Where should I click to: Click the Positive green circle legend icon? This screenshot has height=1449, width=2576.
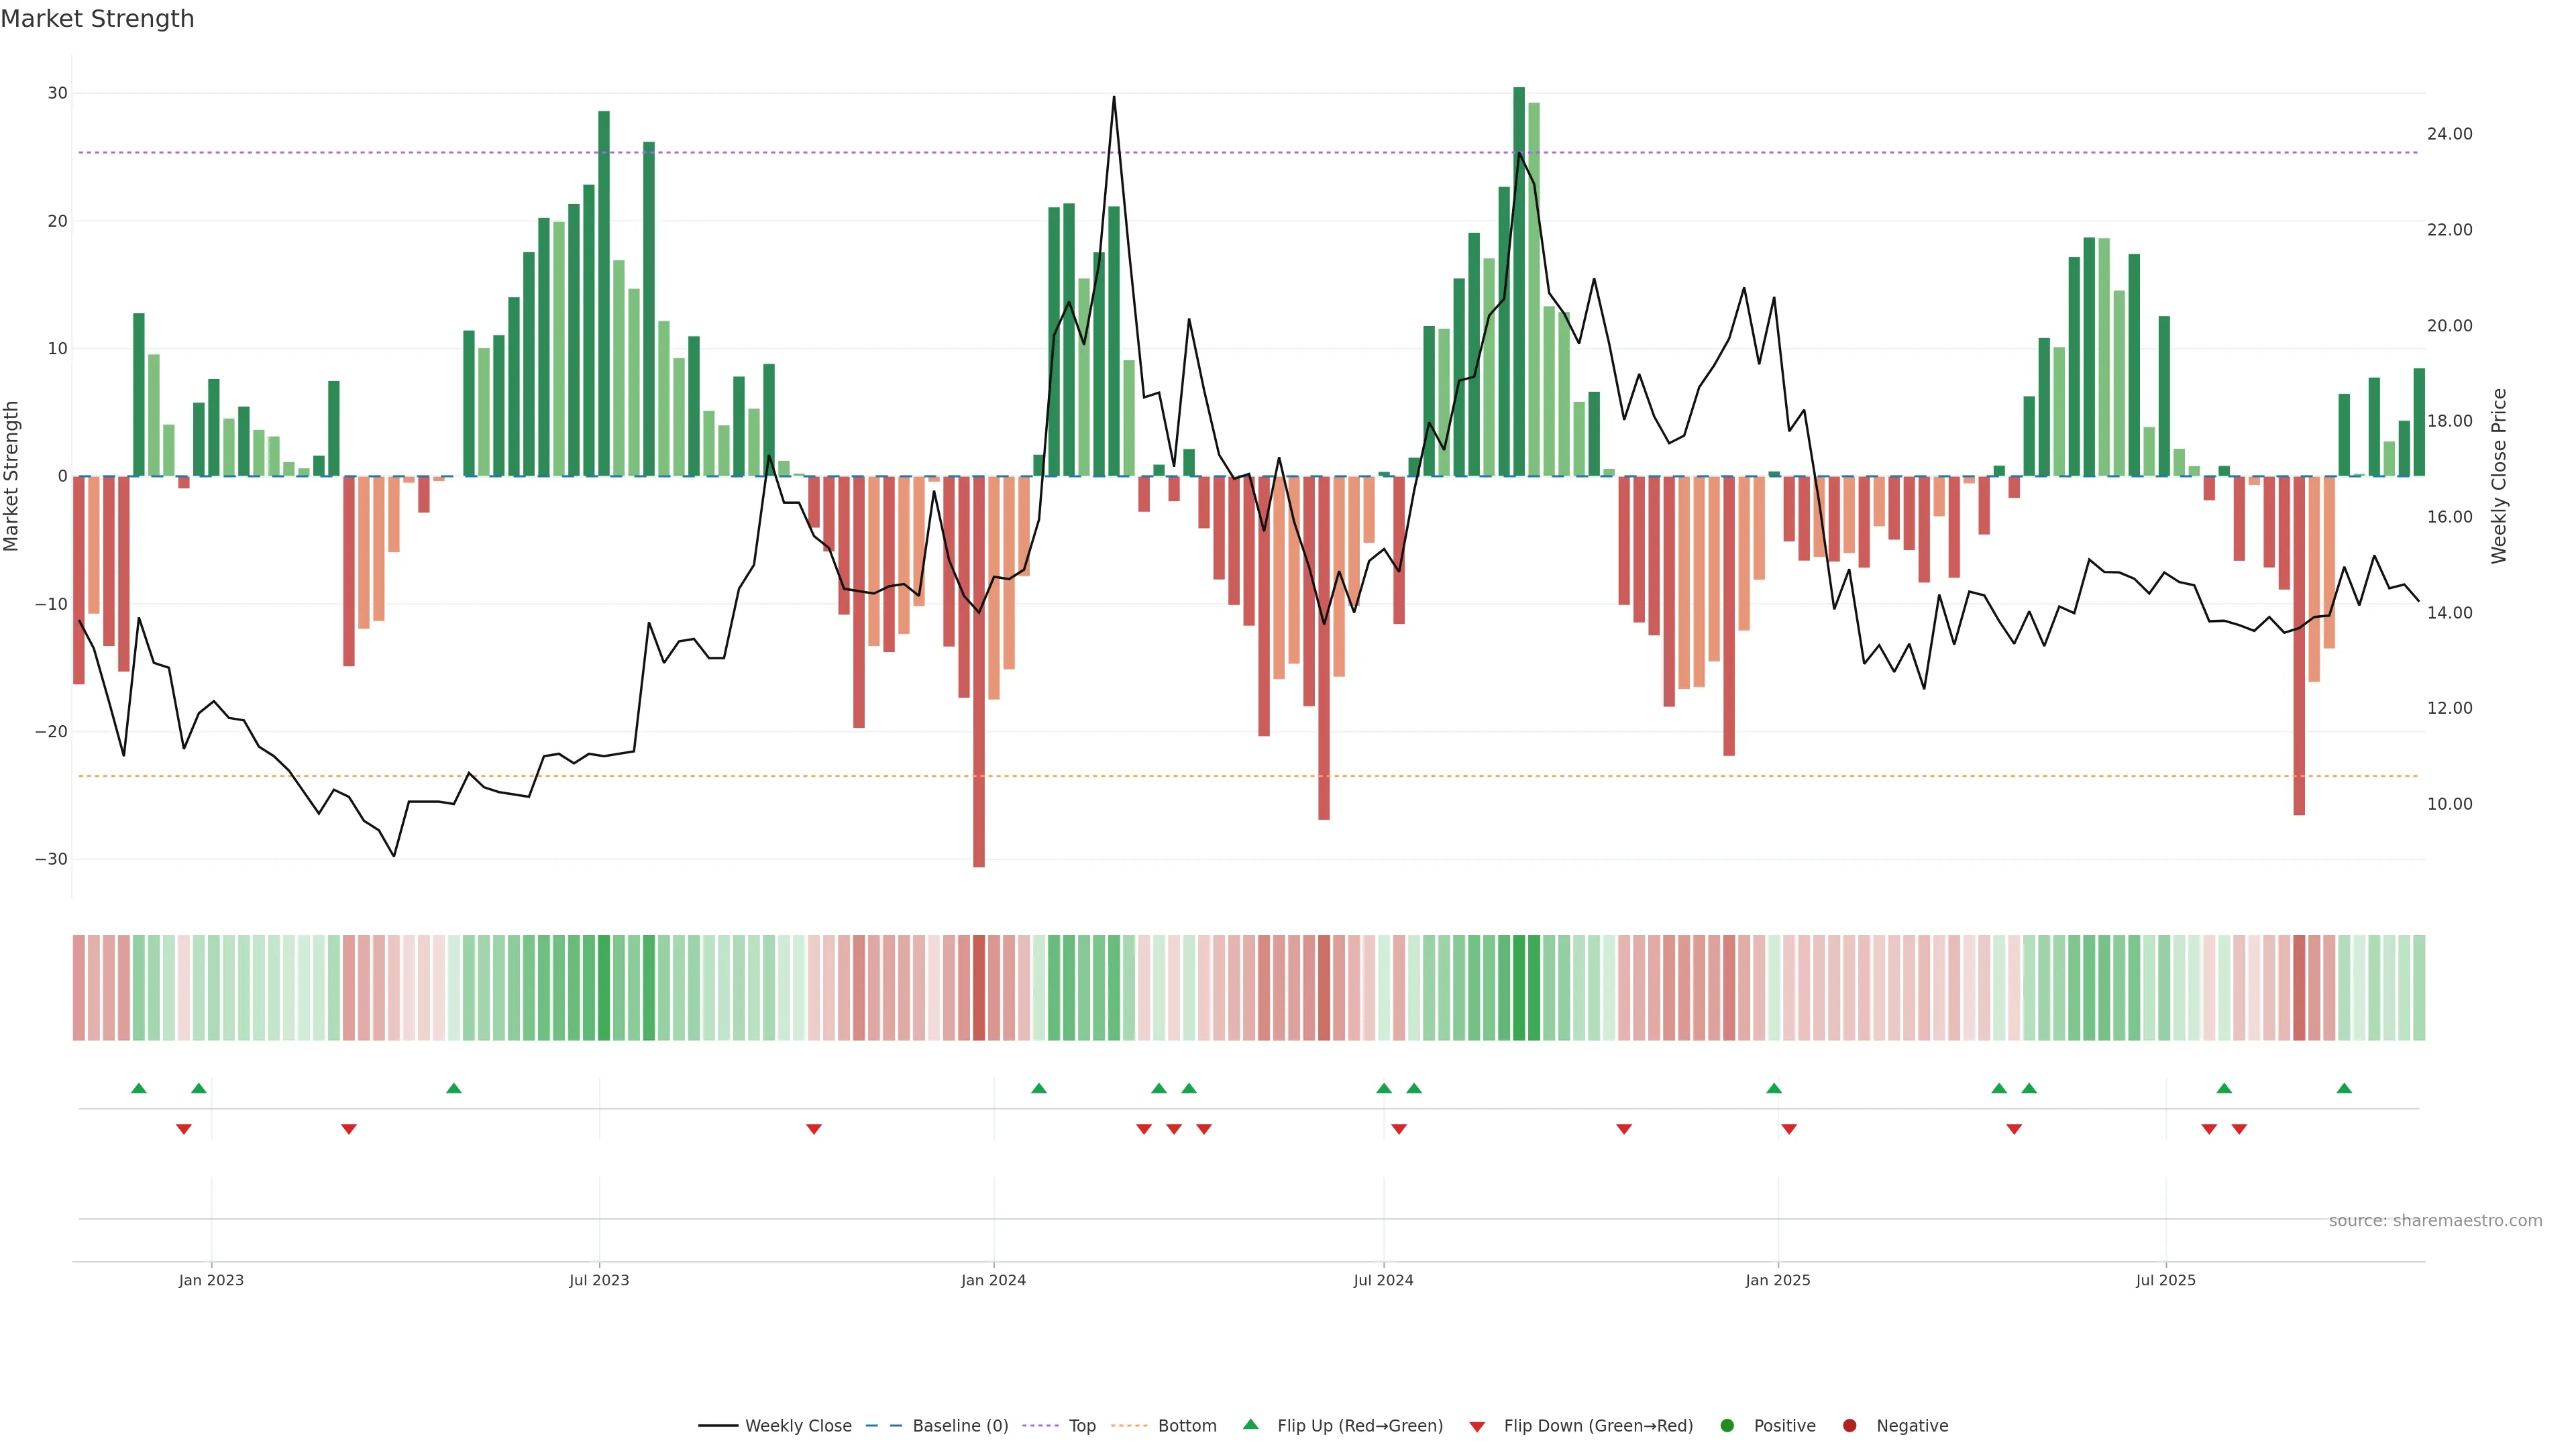tap(1727, 1426)
